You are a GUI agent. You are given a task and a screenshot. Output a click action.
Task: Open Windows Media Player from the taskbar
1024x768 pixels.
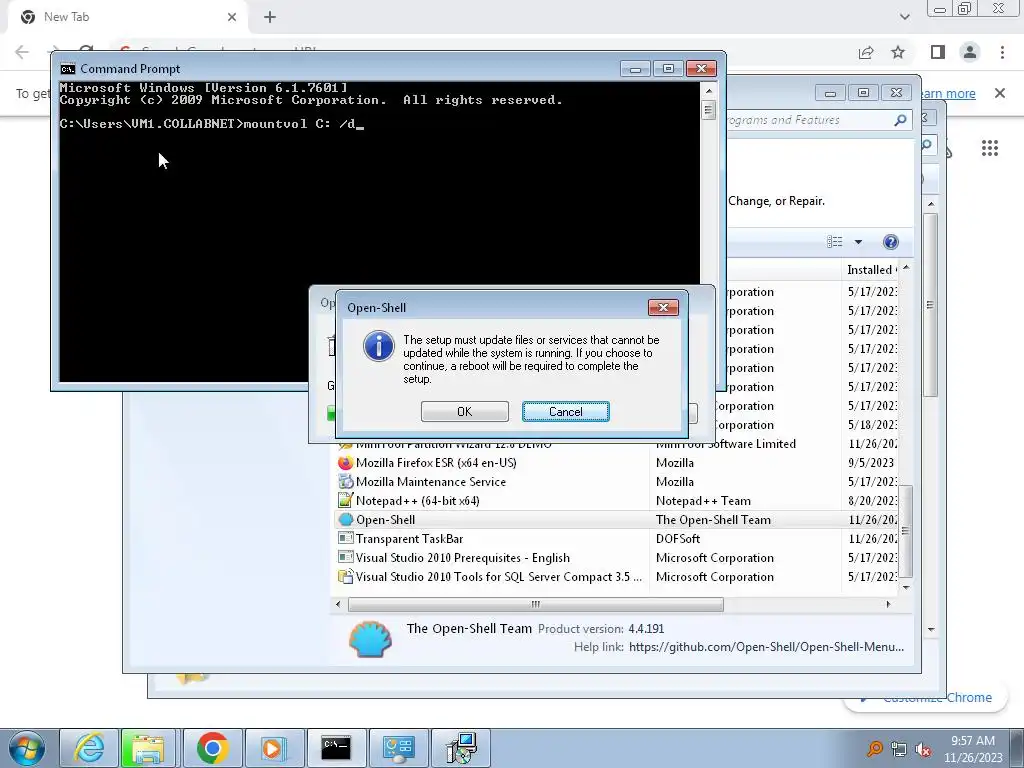tap(273, 748)
